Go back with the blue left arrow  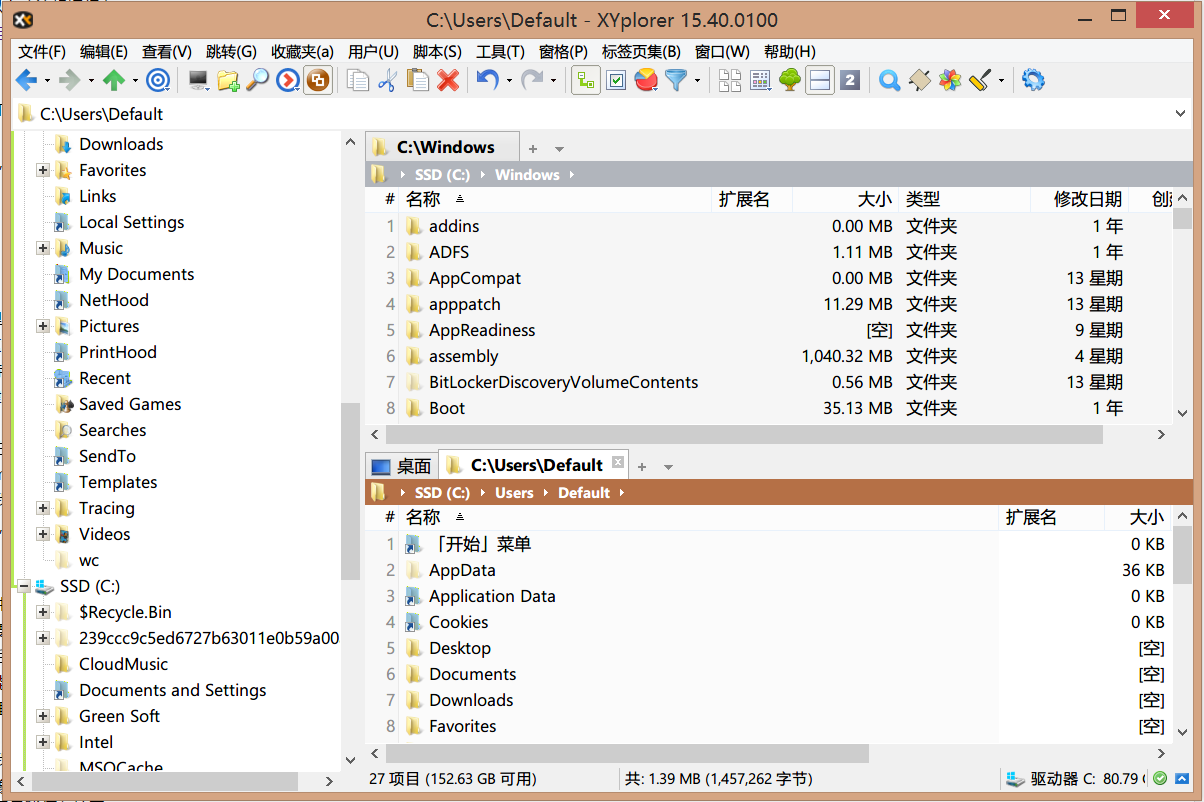click(x=26, y=81)
